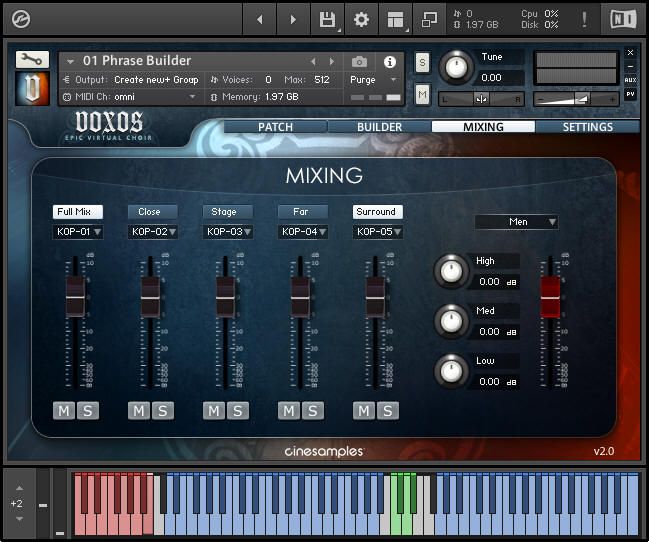This screenshot has height=542, width=649.
Task: Open instrument edit mode with the wrench icon
Action: (x=32, y=60)
